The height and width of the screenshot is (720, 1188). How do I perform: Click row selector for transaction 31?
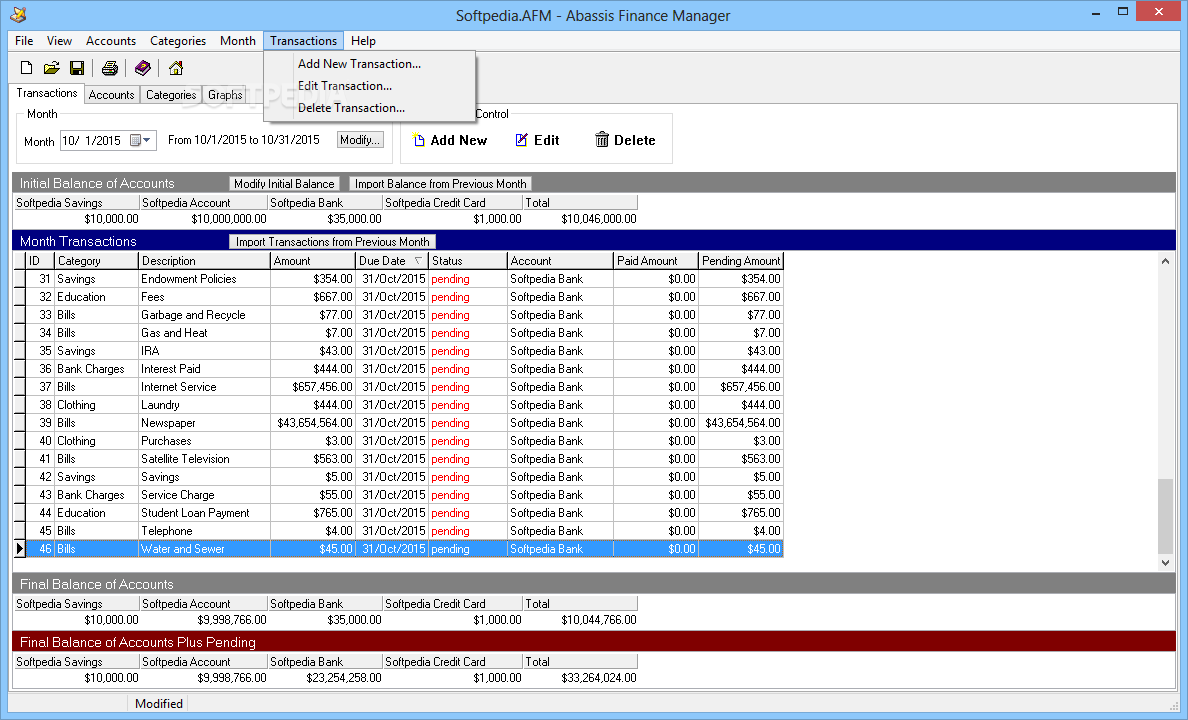(x=20, y=279)
